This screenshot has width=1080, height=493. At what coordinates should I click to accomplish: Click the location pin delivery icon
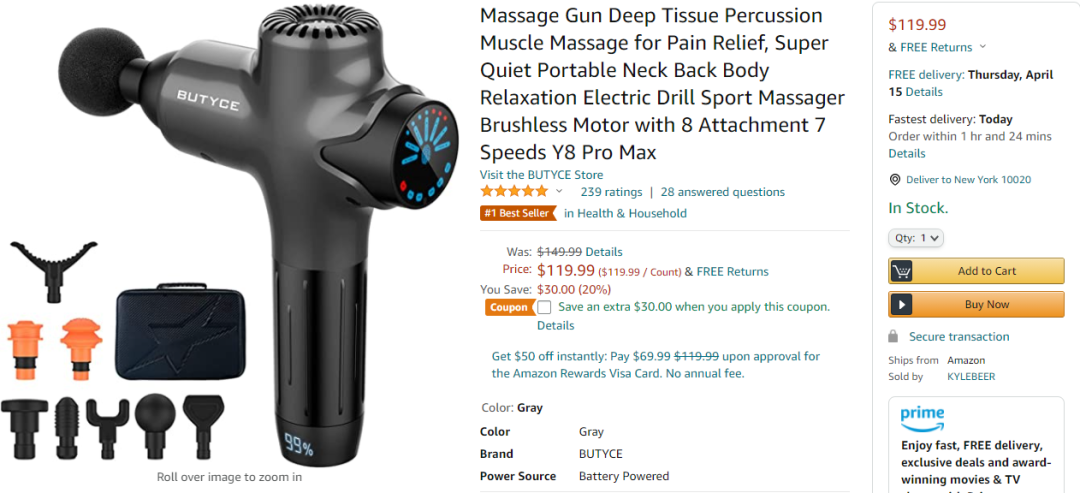click(895, 180)
